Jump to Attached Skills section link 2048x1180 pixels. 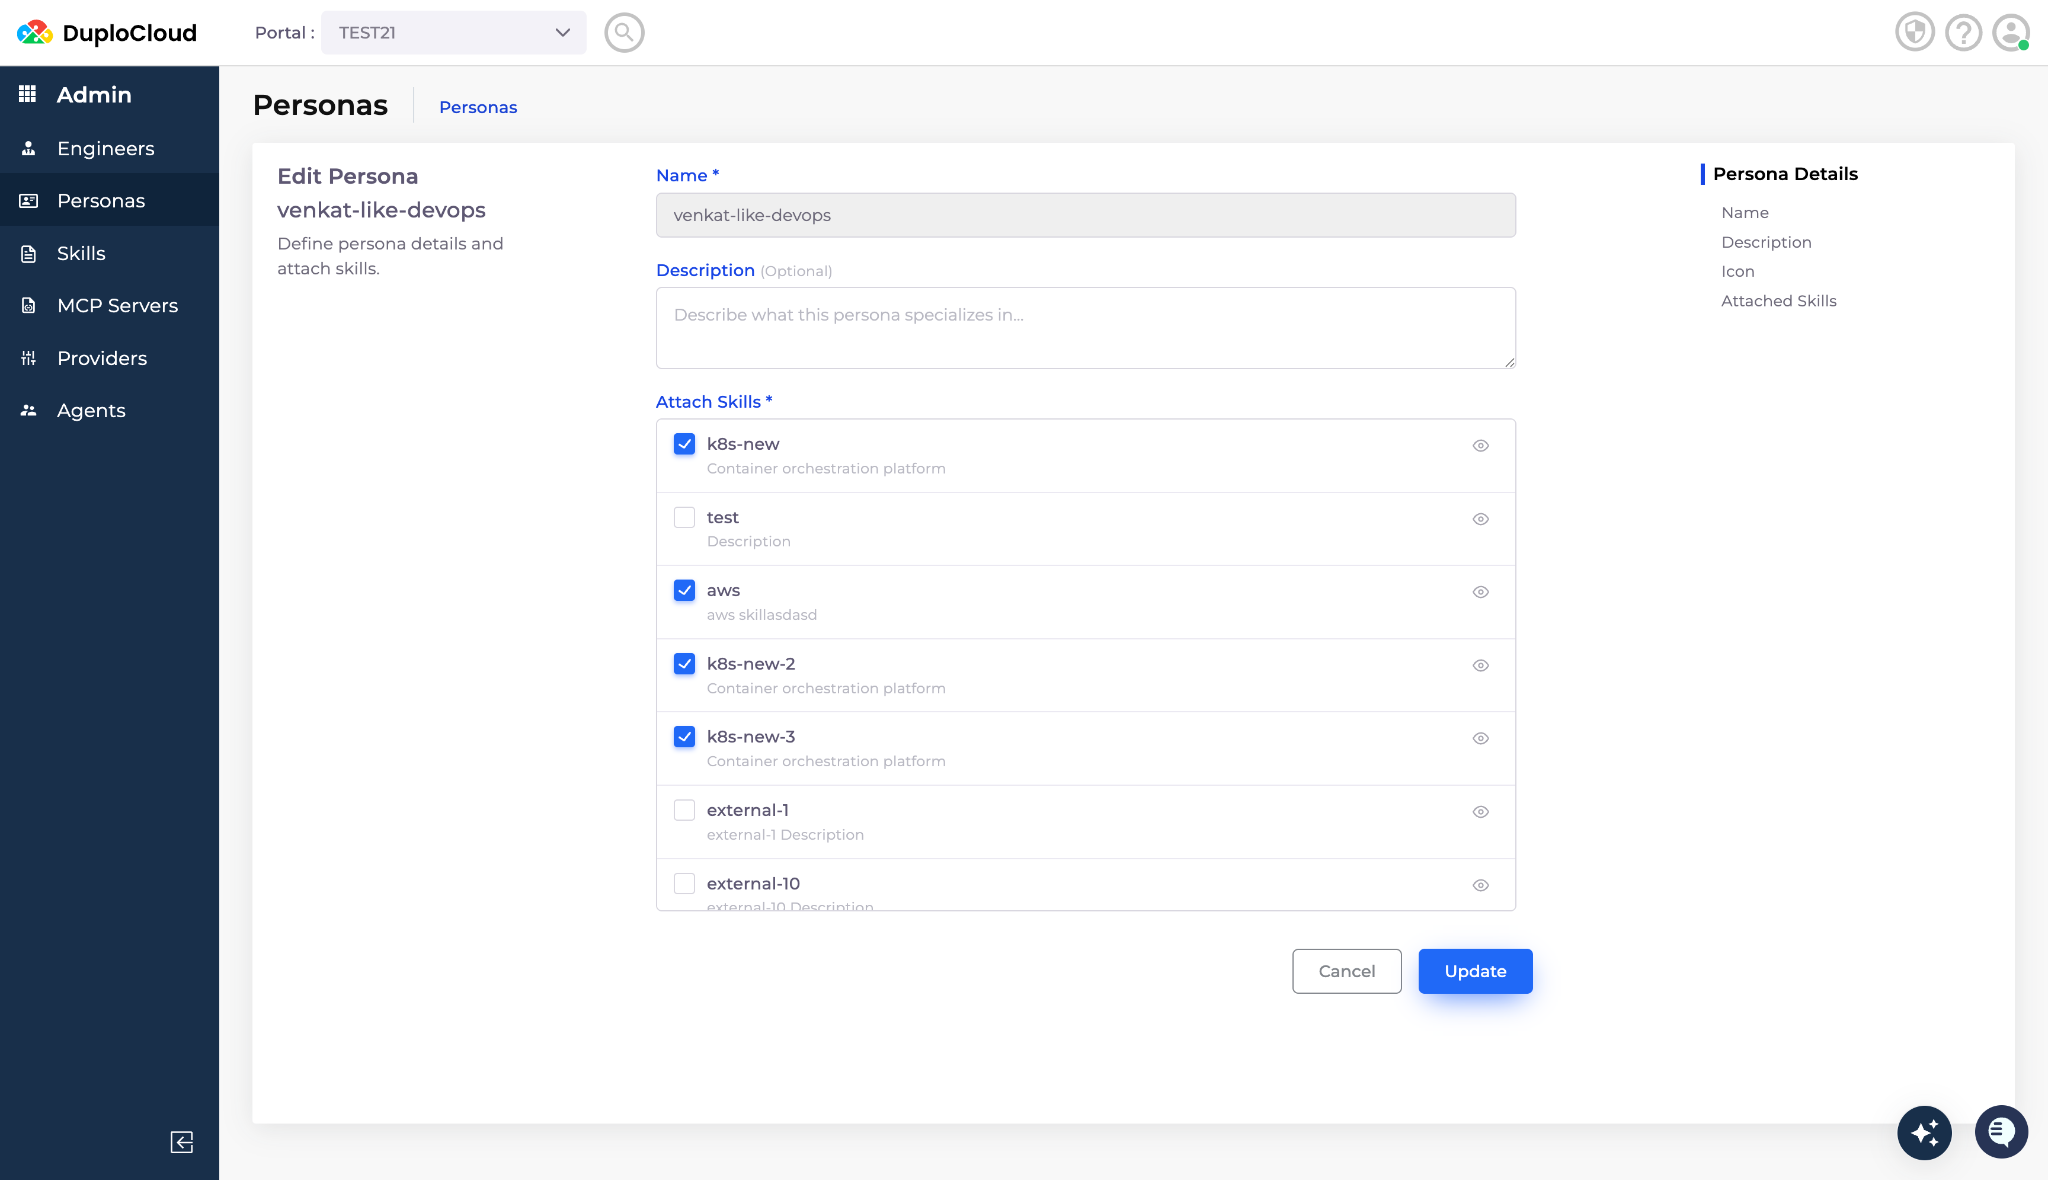point(1778,301)
